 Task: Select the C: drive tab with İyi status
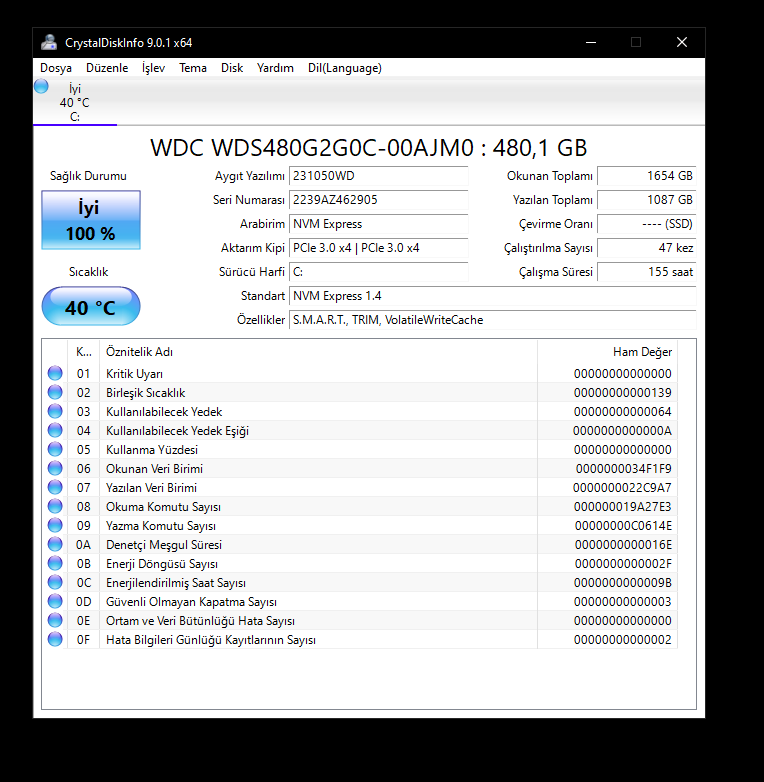coord(75,102)
